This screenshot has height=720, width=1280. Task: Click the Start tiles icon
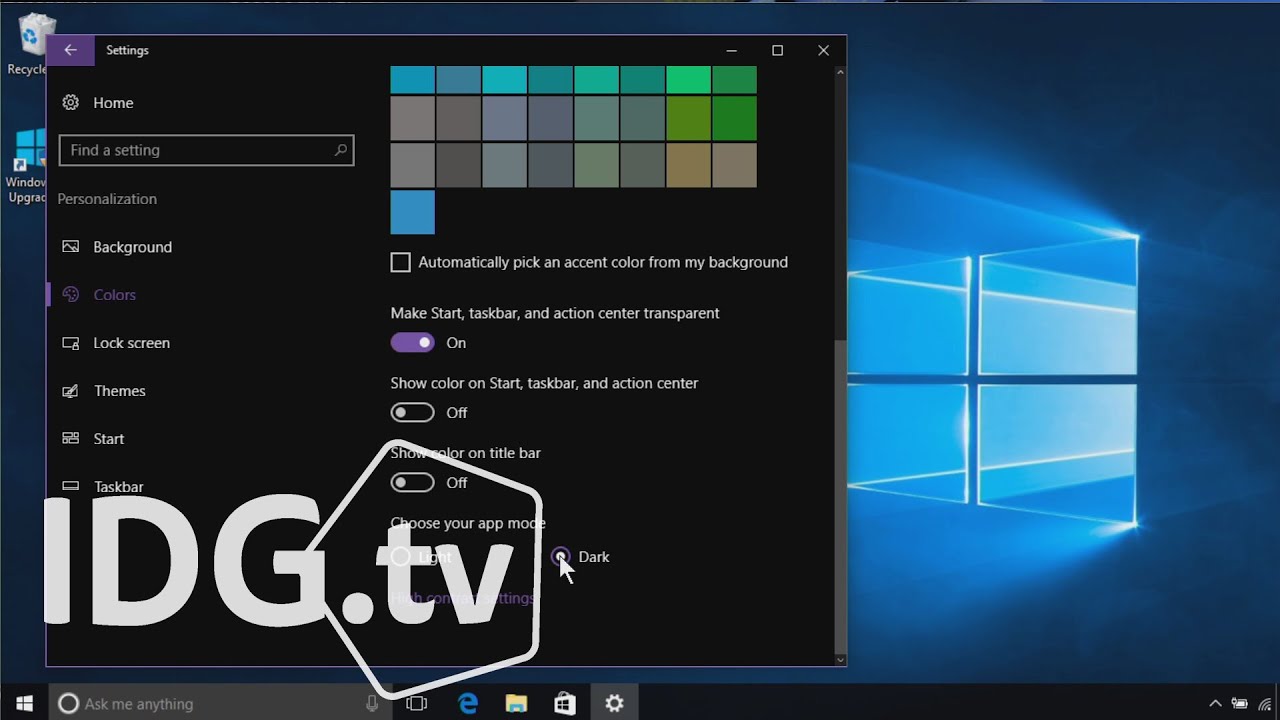(70, 438)
